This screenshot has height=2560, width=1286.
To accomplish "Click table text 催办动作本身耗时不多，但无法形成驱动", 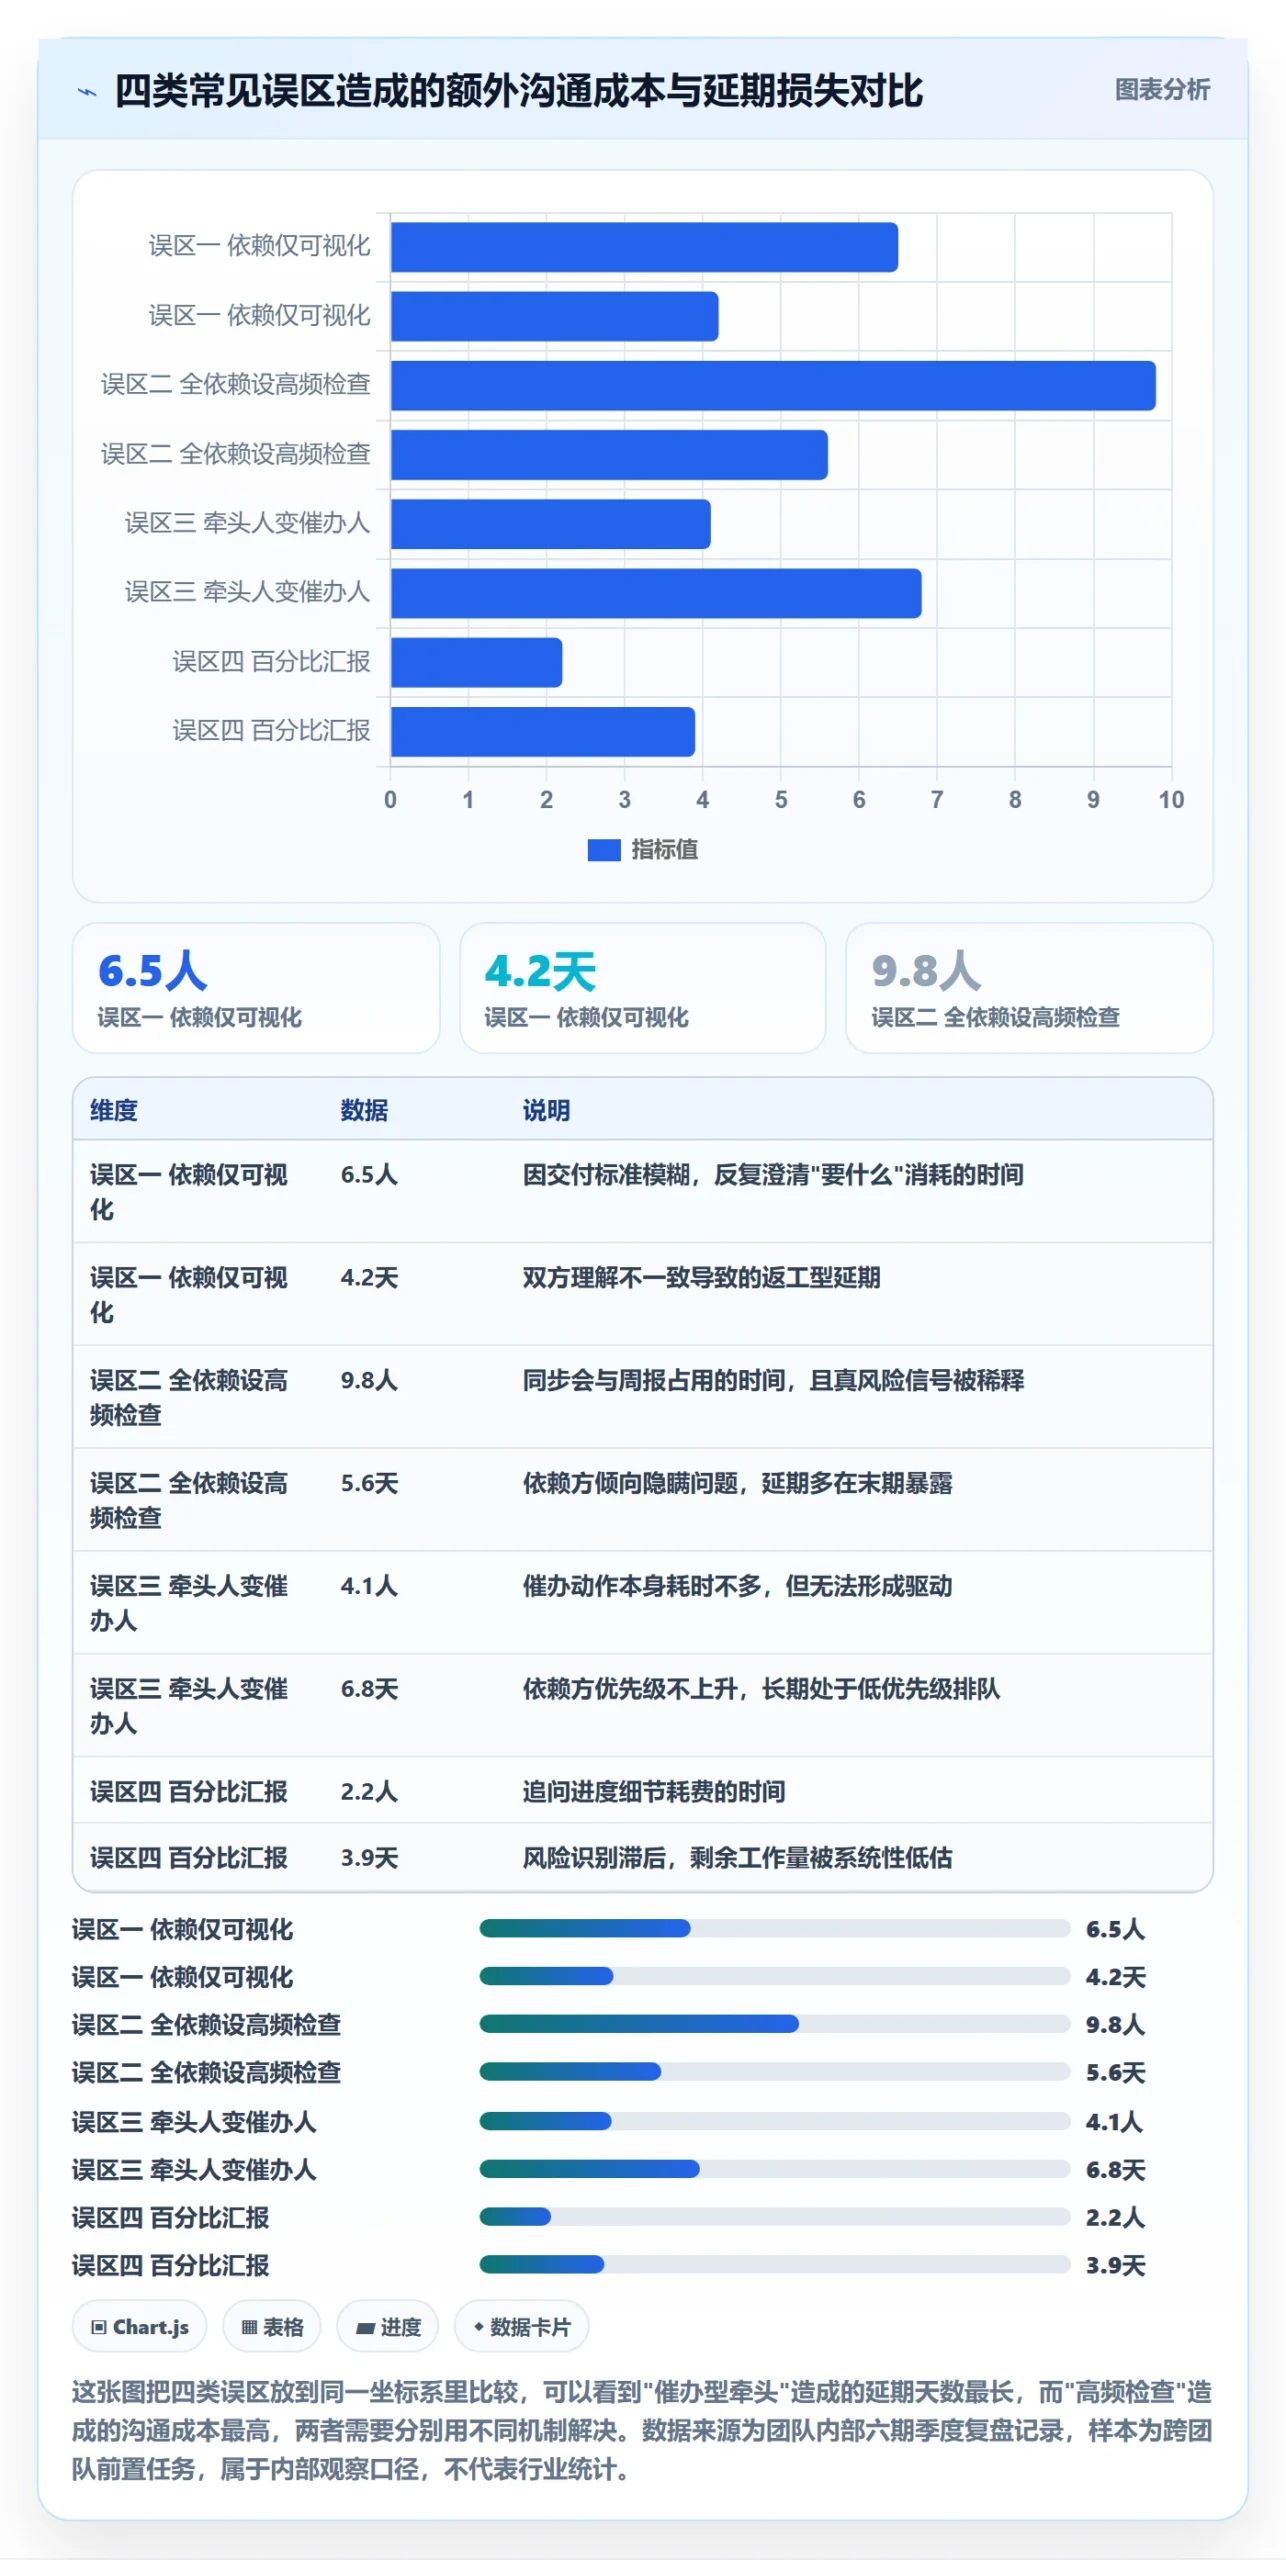I will (x=737, y=1586).
